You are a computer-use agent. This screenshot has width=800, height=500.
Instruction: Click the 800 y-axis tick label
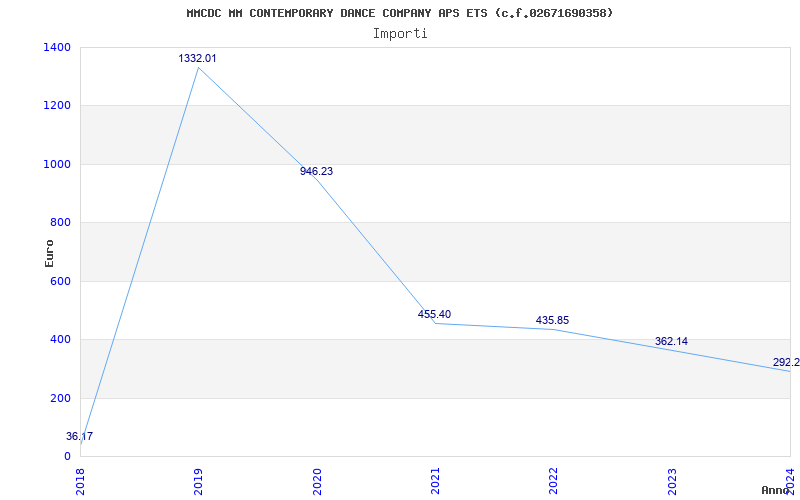(x=61, y=222)
